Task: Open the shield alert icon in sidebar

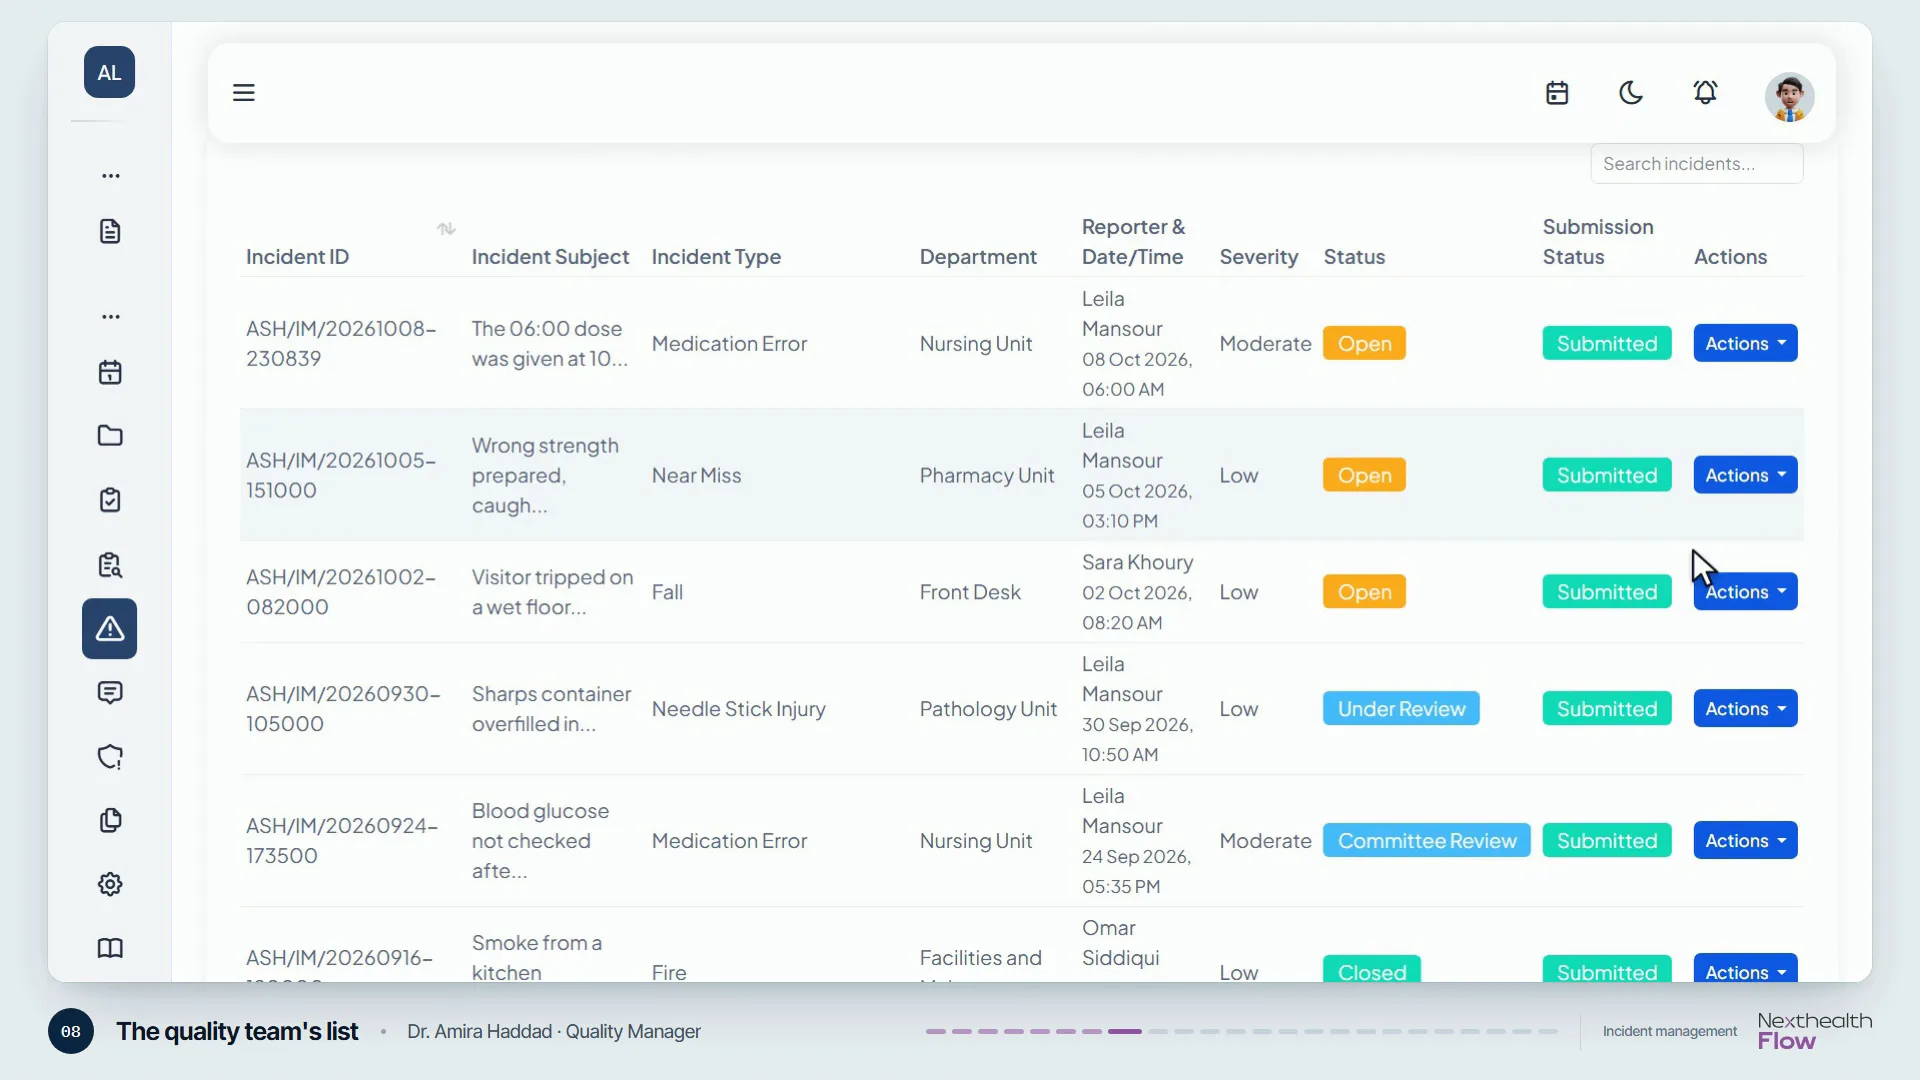Action: pos(110,757)
